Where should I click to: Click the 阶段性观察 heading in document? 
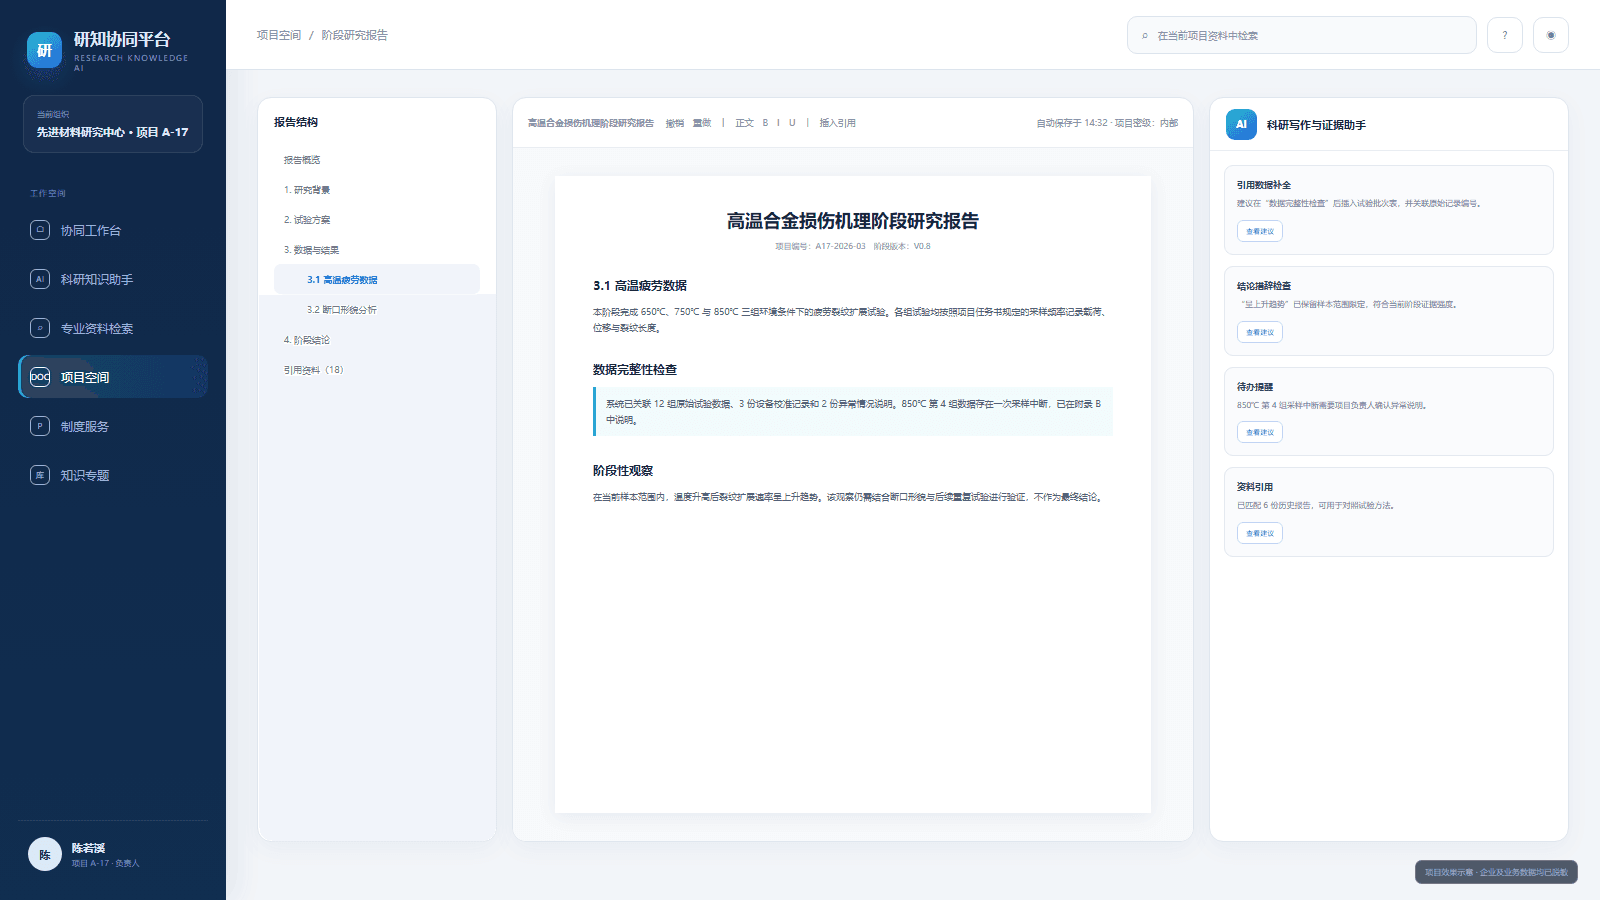point(623,470)
